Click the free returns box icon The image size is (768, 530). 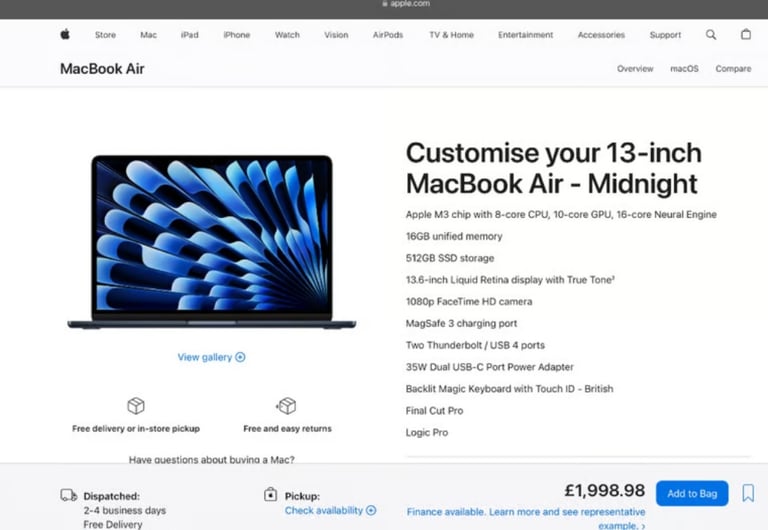(287, 406)
